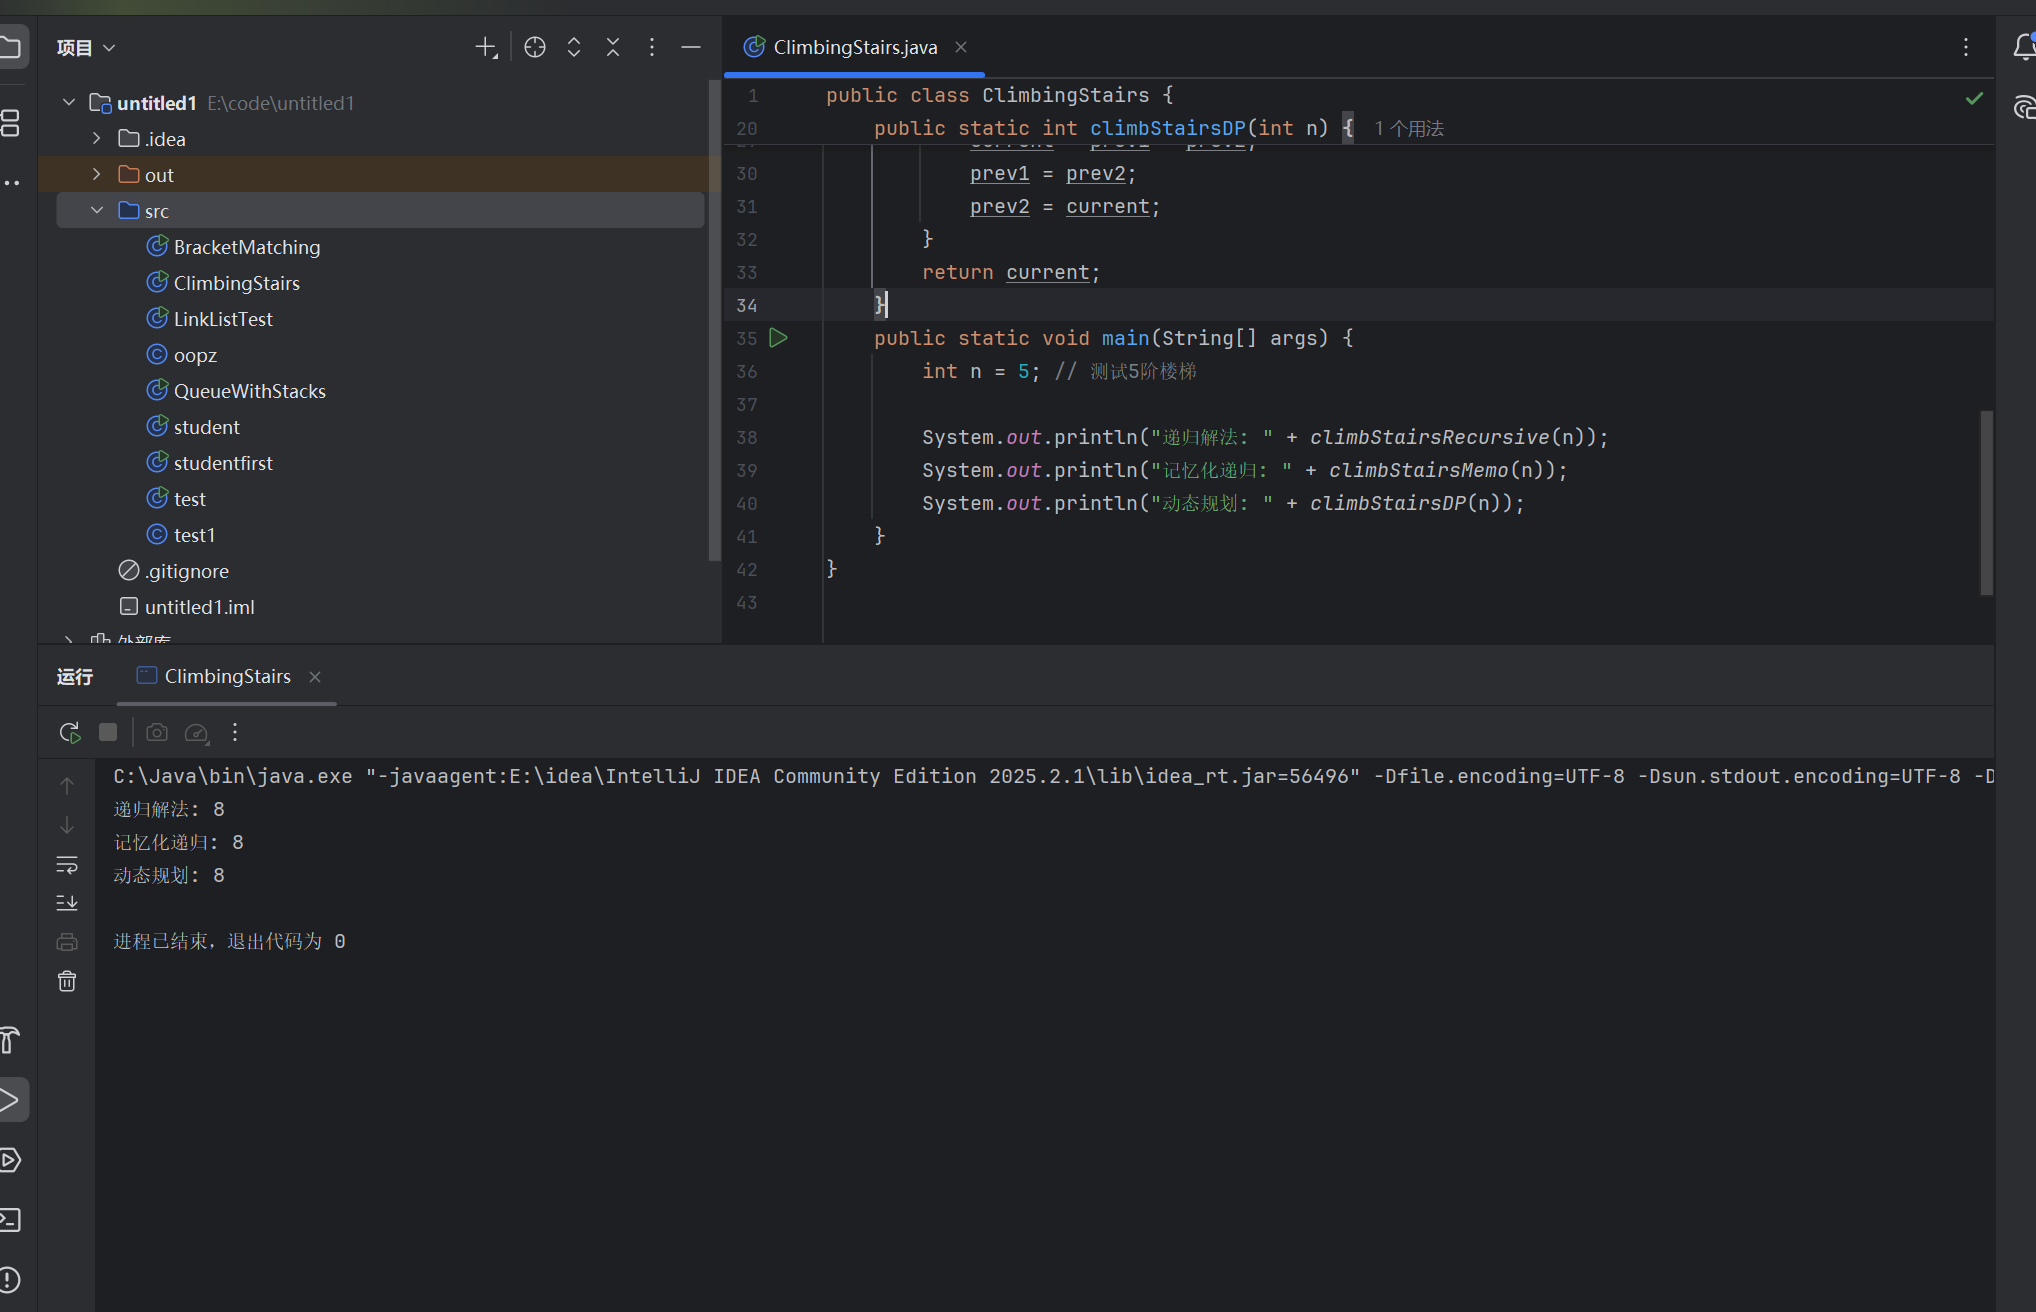Close the ClimbingStairs run tab
This screenshot has width=2036, height=1312.
315,677
